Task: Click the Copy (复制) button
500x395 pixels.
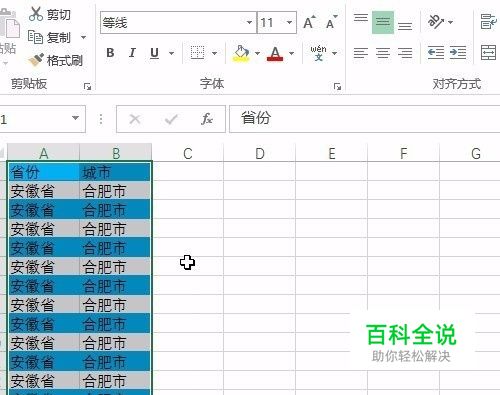Action: coord(49,37)
